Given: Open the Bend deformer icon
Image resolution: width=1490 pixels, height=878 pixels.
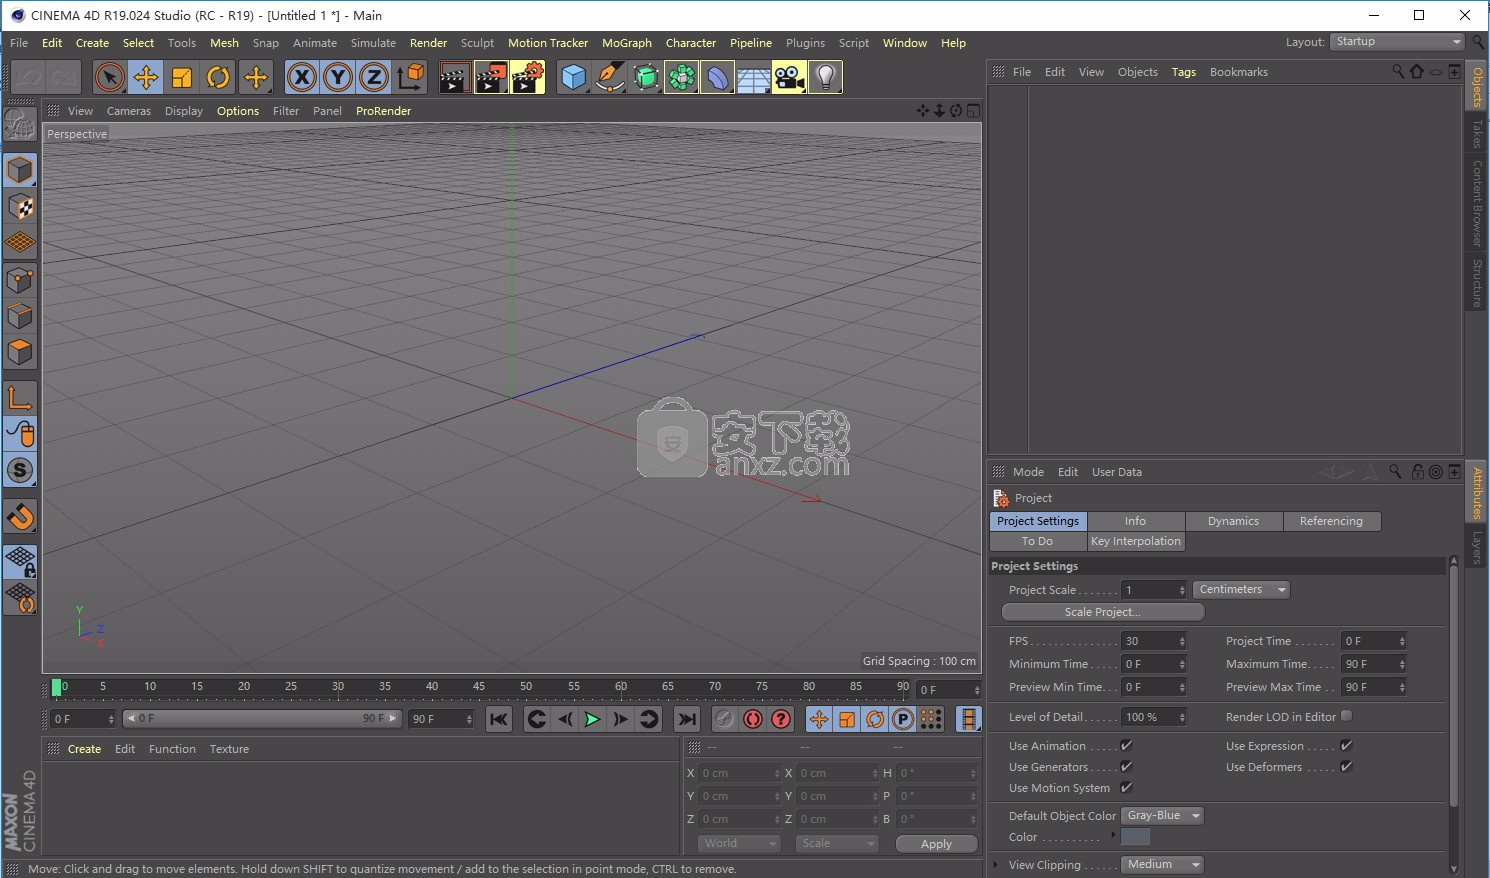Looking at the screenshot, I should (717, 77).
